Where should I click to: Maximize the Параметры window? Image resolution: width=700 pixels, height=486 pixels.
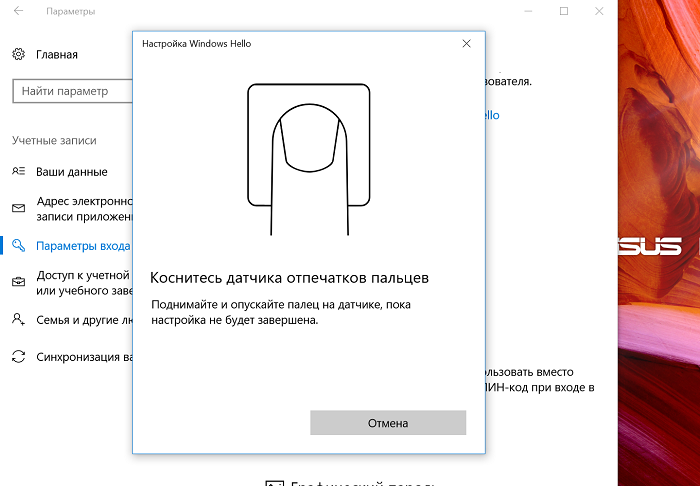564,11
